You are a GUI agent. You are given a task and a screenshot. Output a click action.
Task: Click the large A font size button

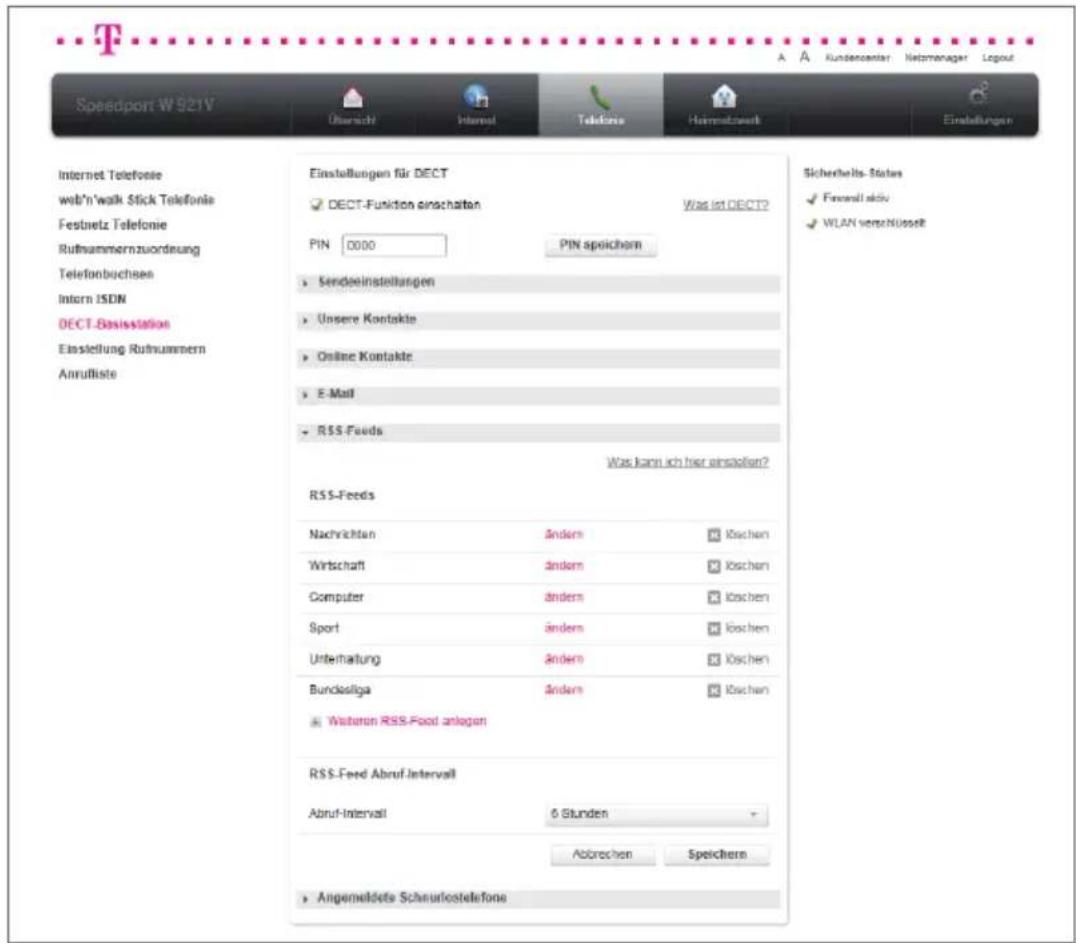[804, 57]
